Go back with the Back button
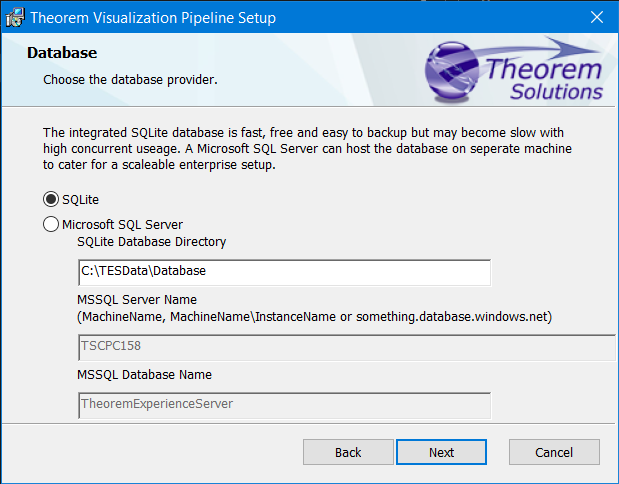 [x=348, y=452]
